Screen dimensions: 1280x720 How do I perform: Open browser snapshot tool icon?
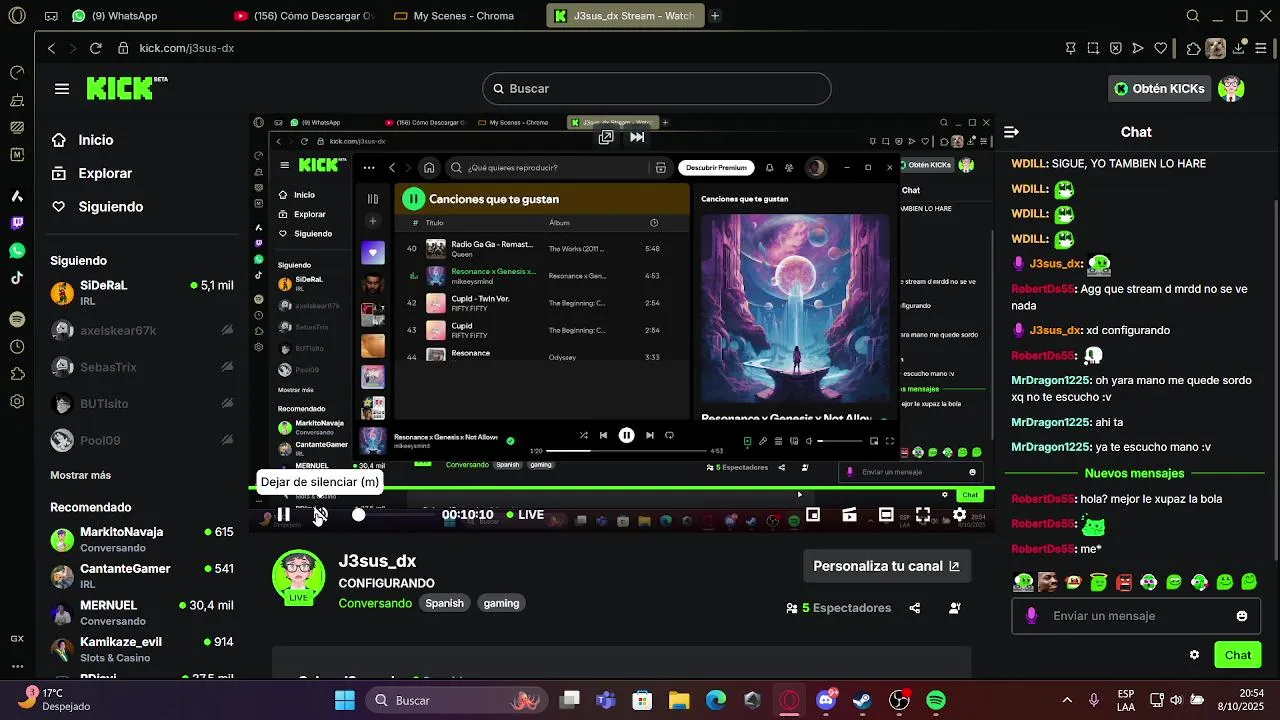[1093, 48]
